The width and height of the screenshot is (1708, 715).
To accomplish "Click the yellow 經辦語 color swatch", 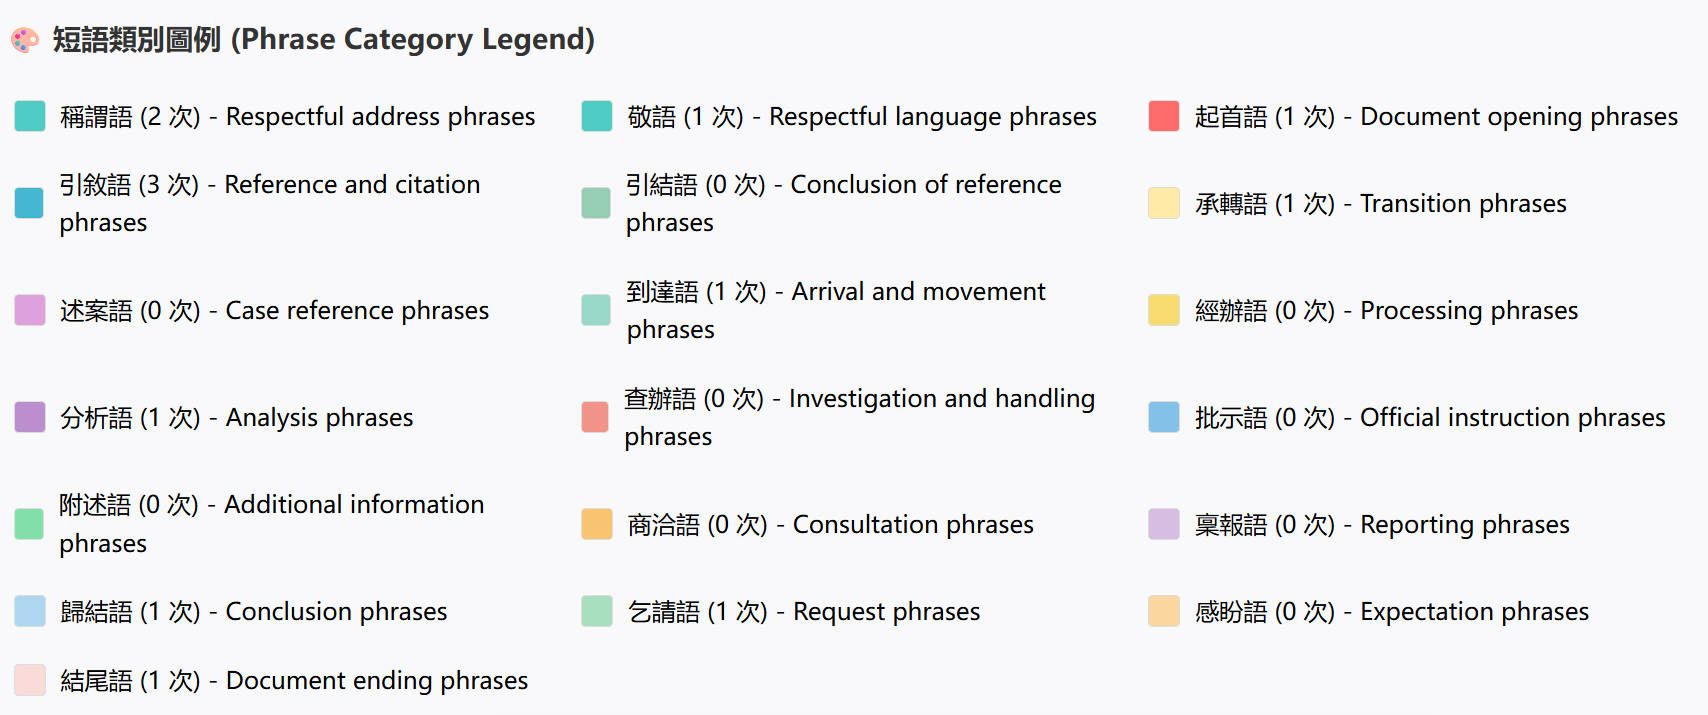I will (x=1164, y=310).
